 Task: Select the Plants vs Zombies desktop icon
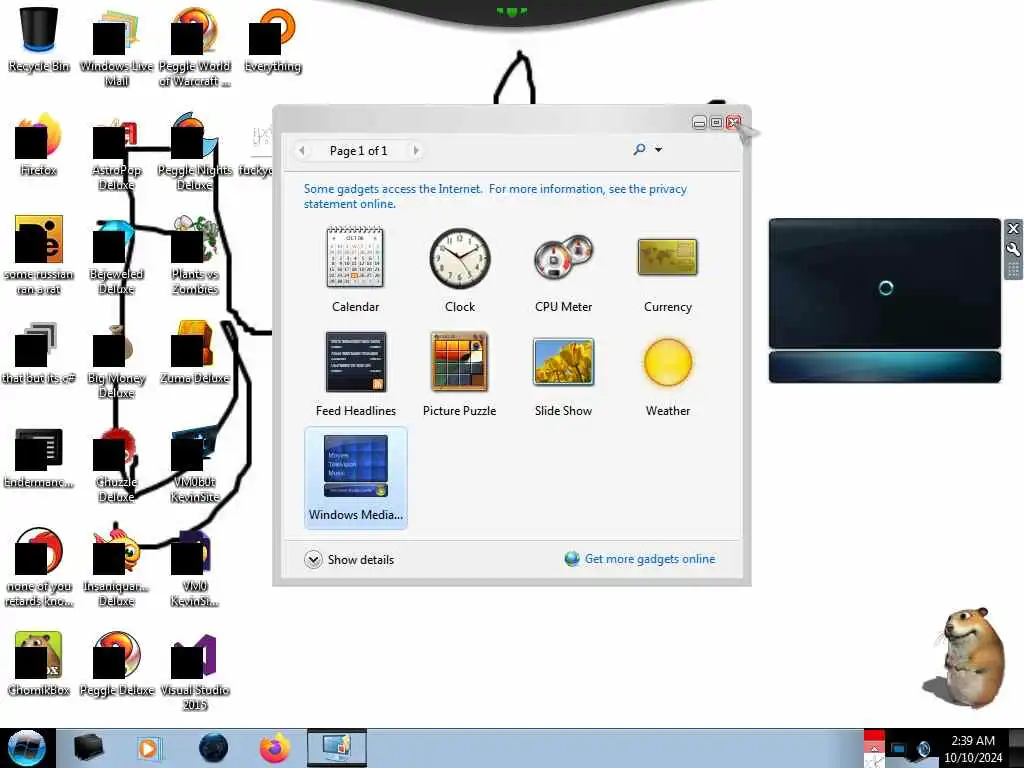pos(195,255)
